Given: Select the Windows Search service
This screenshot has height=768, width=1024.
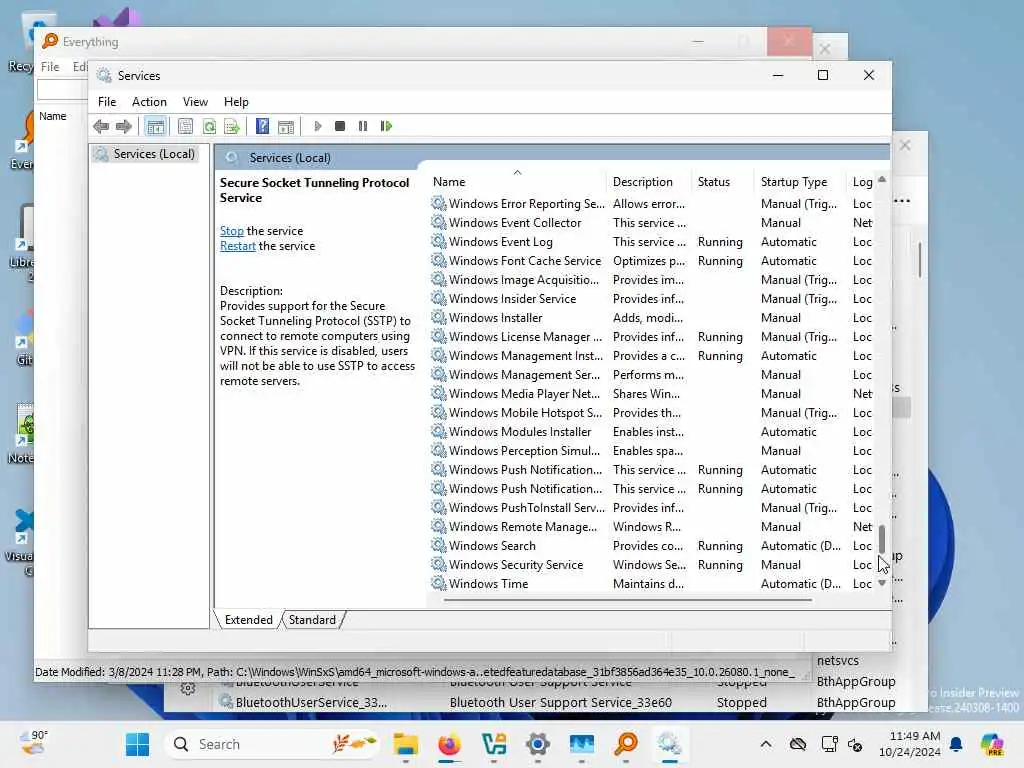Looking at the screenshot, I should [x=651, y=545].
